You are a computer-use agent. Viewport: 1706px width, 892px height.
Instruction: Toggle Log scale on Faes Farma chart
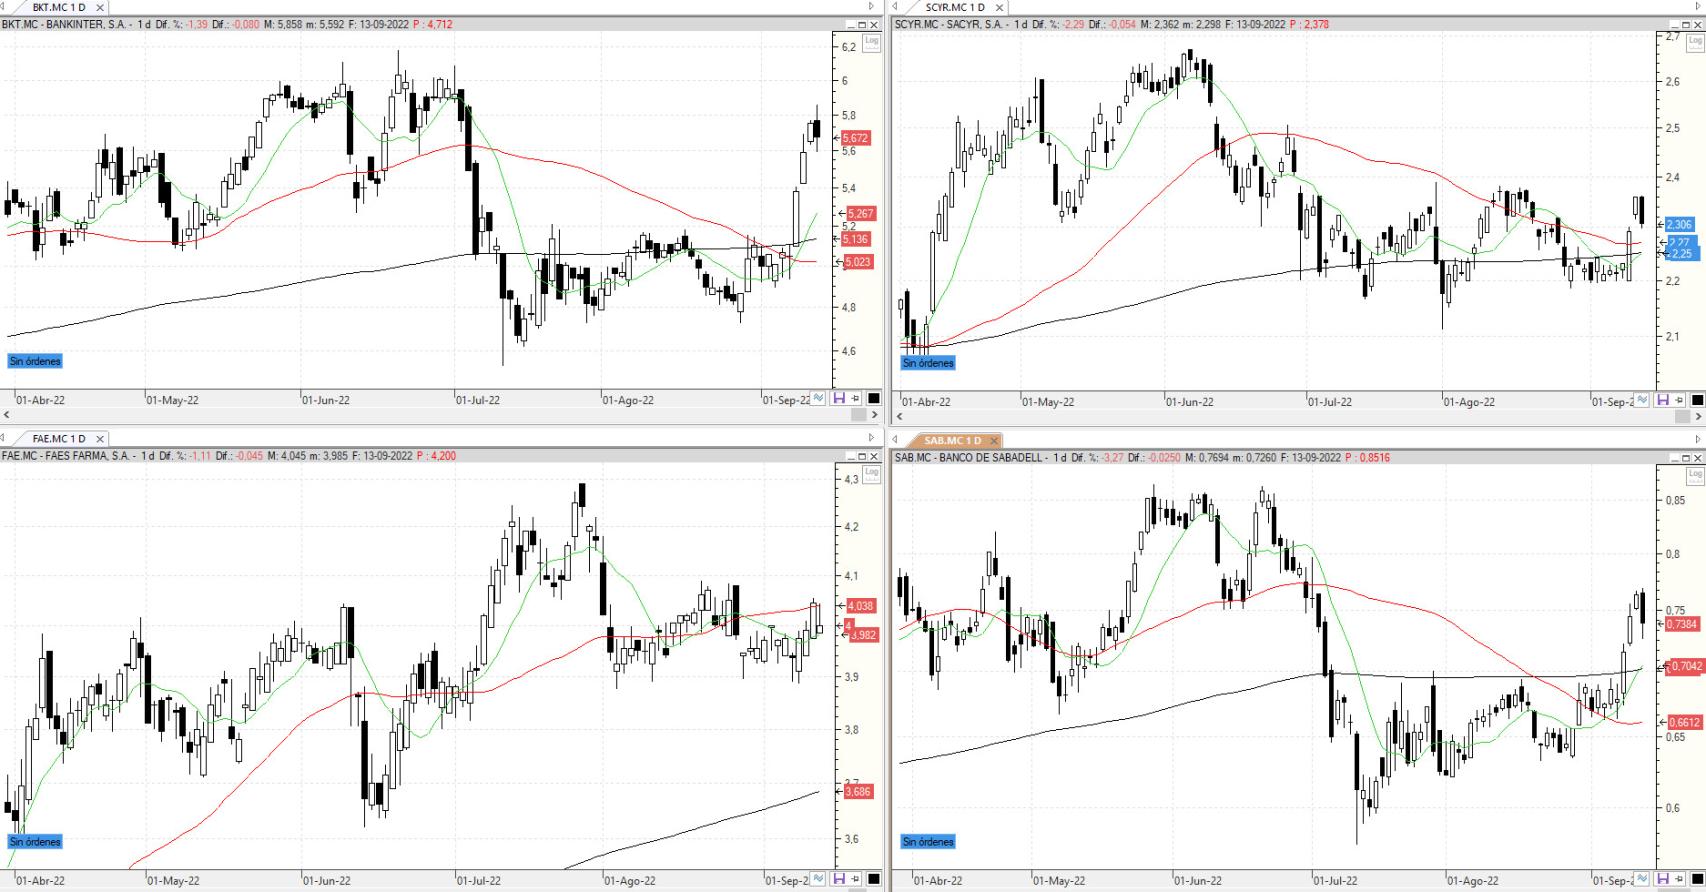click(871, 474)
